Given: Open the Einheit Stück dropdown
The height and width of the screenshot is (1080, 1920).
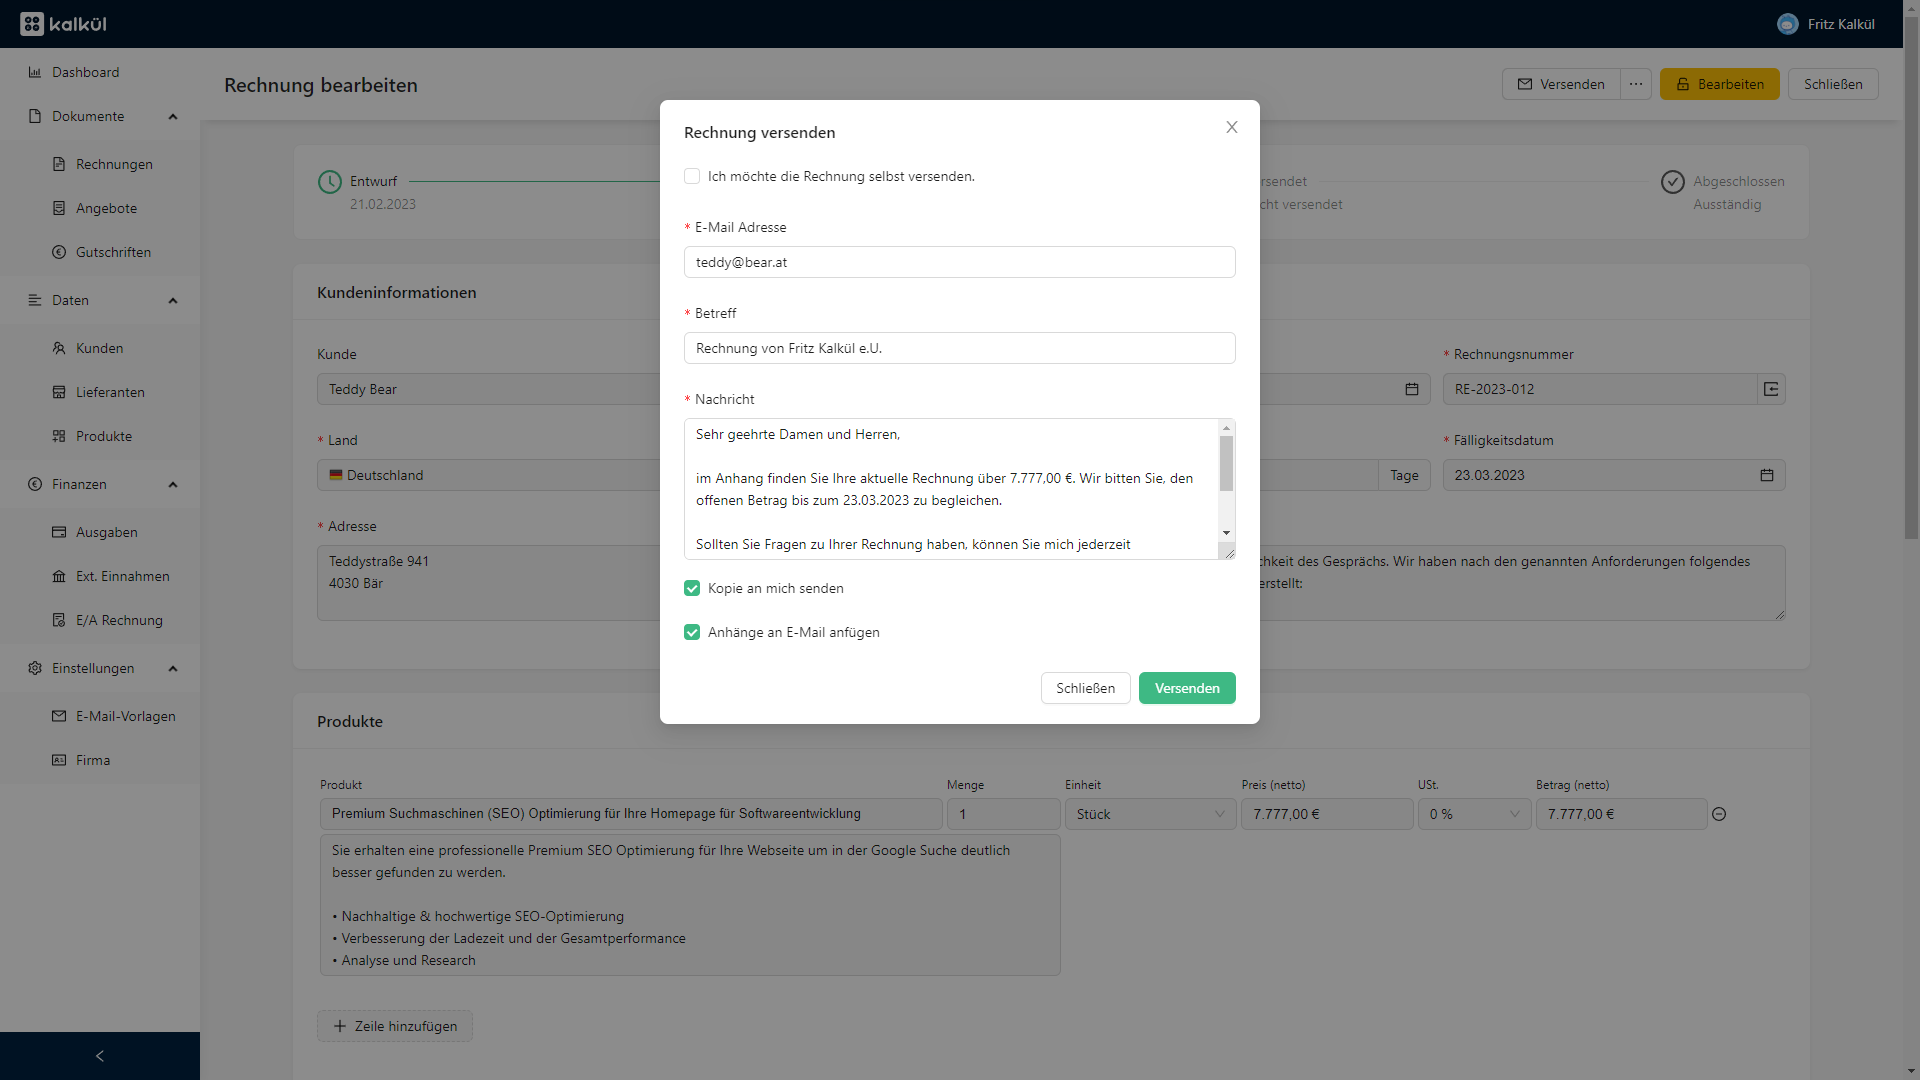Looking at the screenshot, I should (x=1150, y=814).
